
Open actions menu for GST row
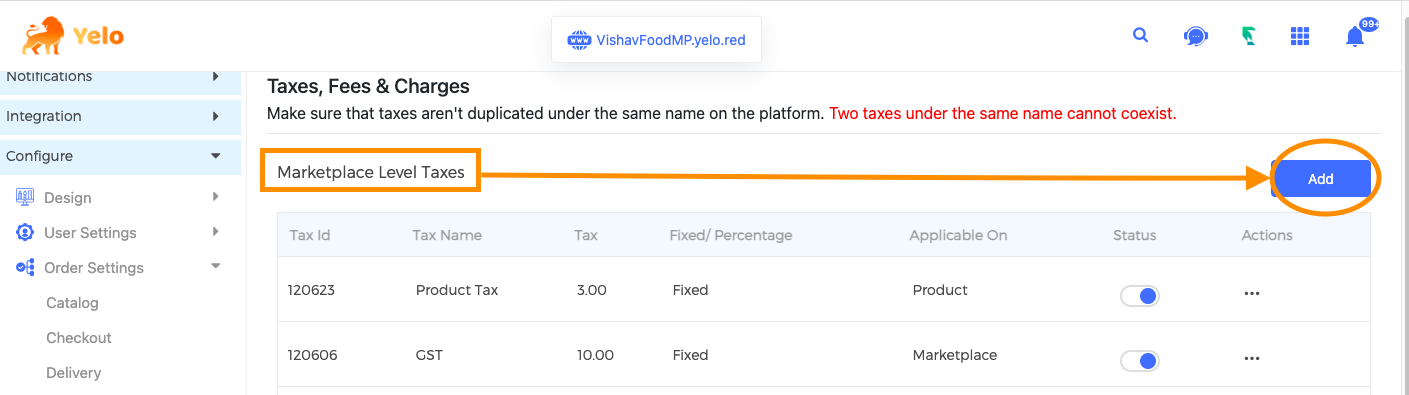pyautogui.click(x=1251, y=358)
